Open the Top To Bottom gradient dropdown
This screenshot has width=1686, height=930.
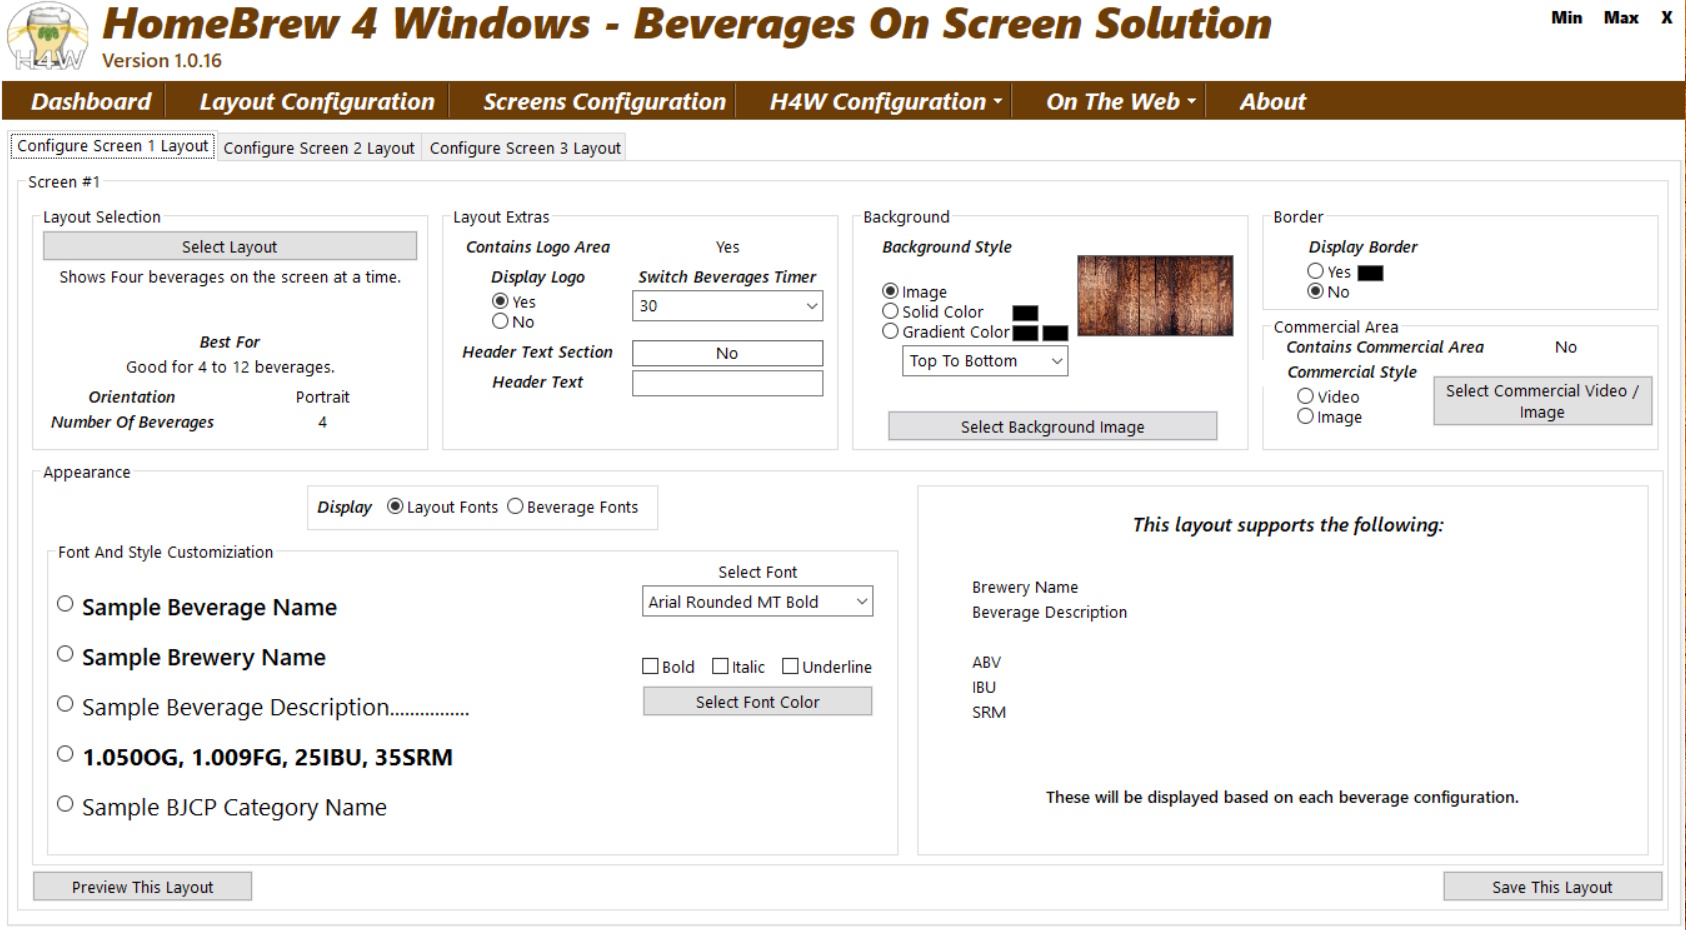[x=985, y=361]
